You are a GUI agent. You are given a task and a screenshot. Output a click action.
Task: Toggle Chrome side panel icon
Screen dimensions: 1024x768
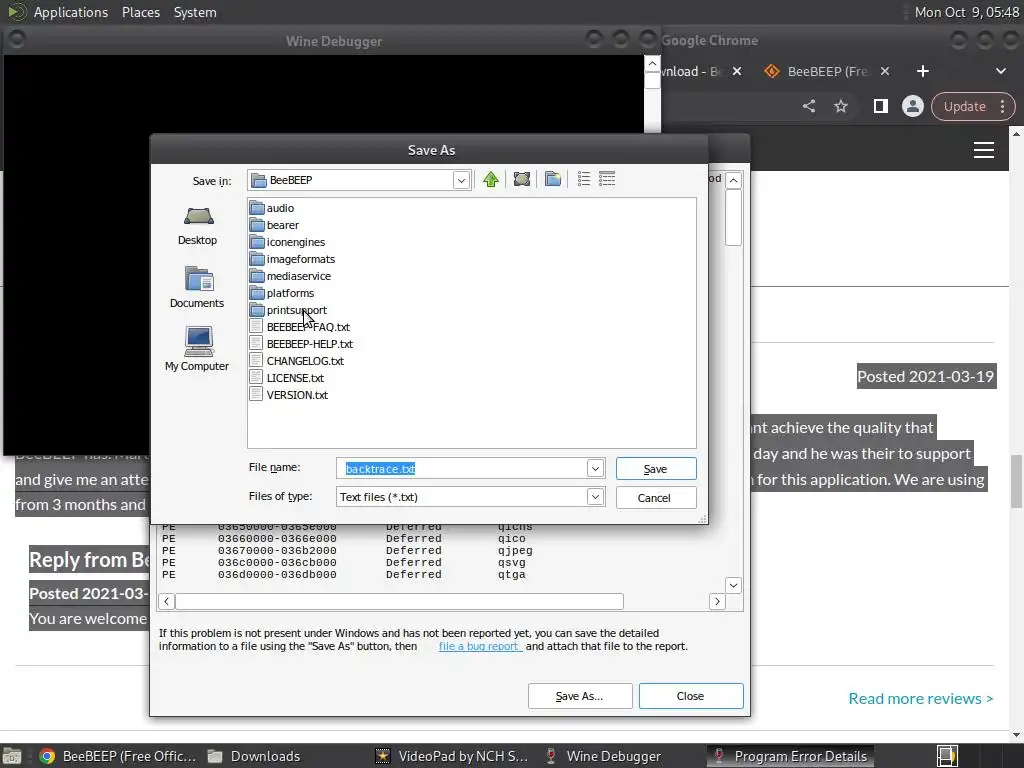click(x=880, y=106)
